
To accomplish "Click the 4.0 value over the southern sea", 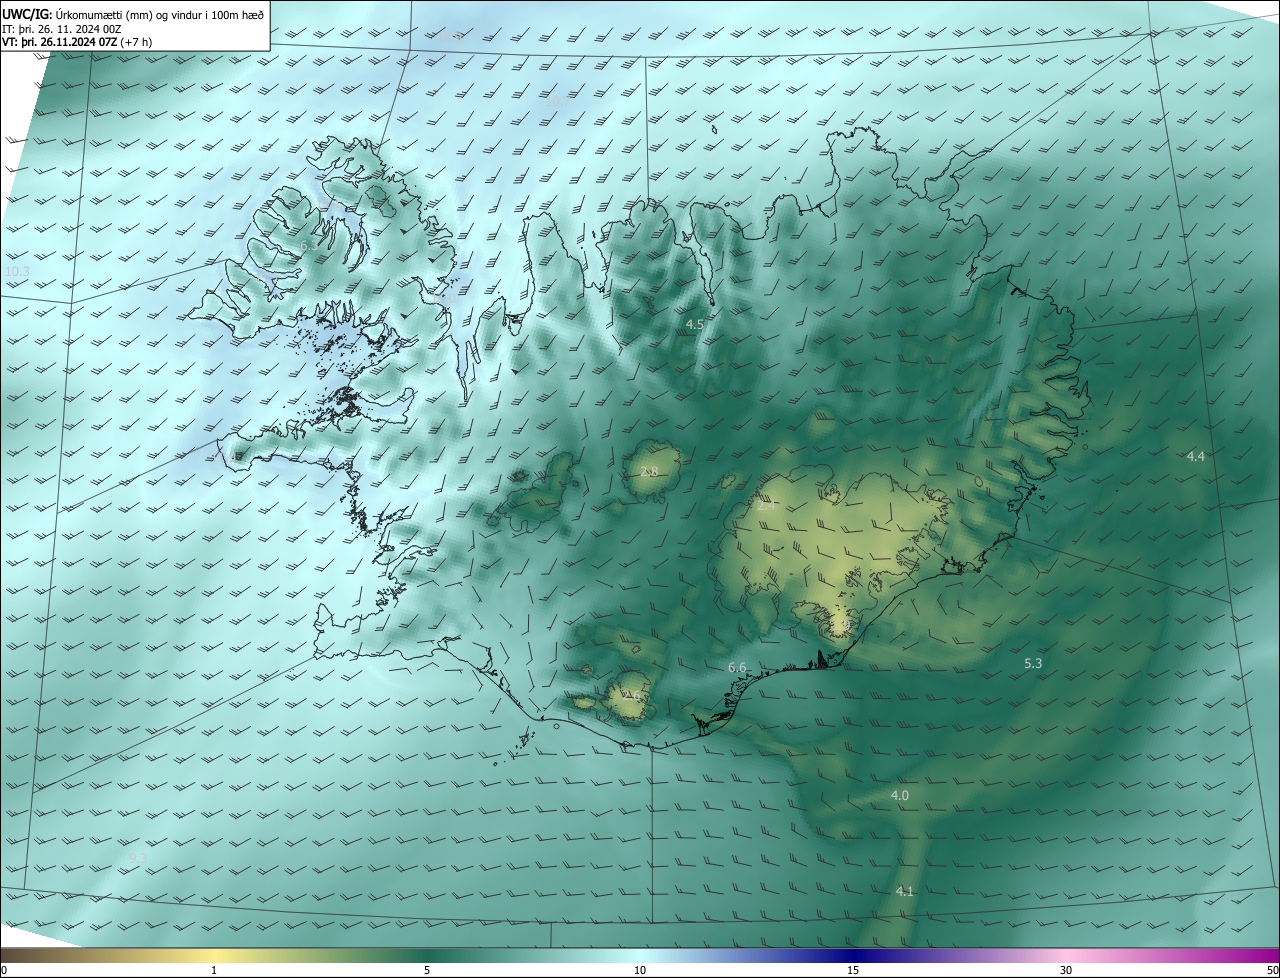I will pos(899,795).
